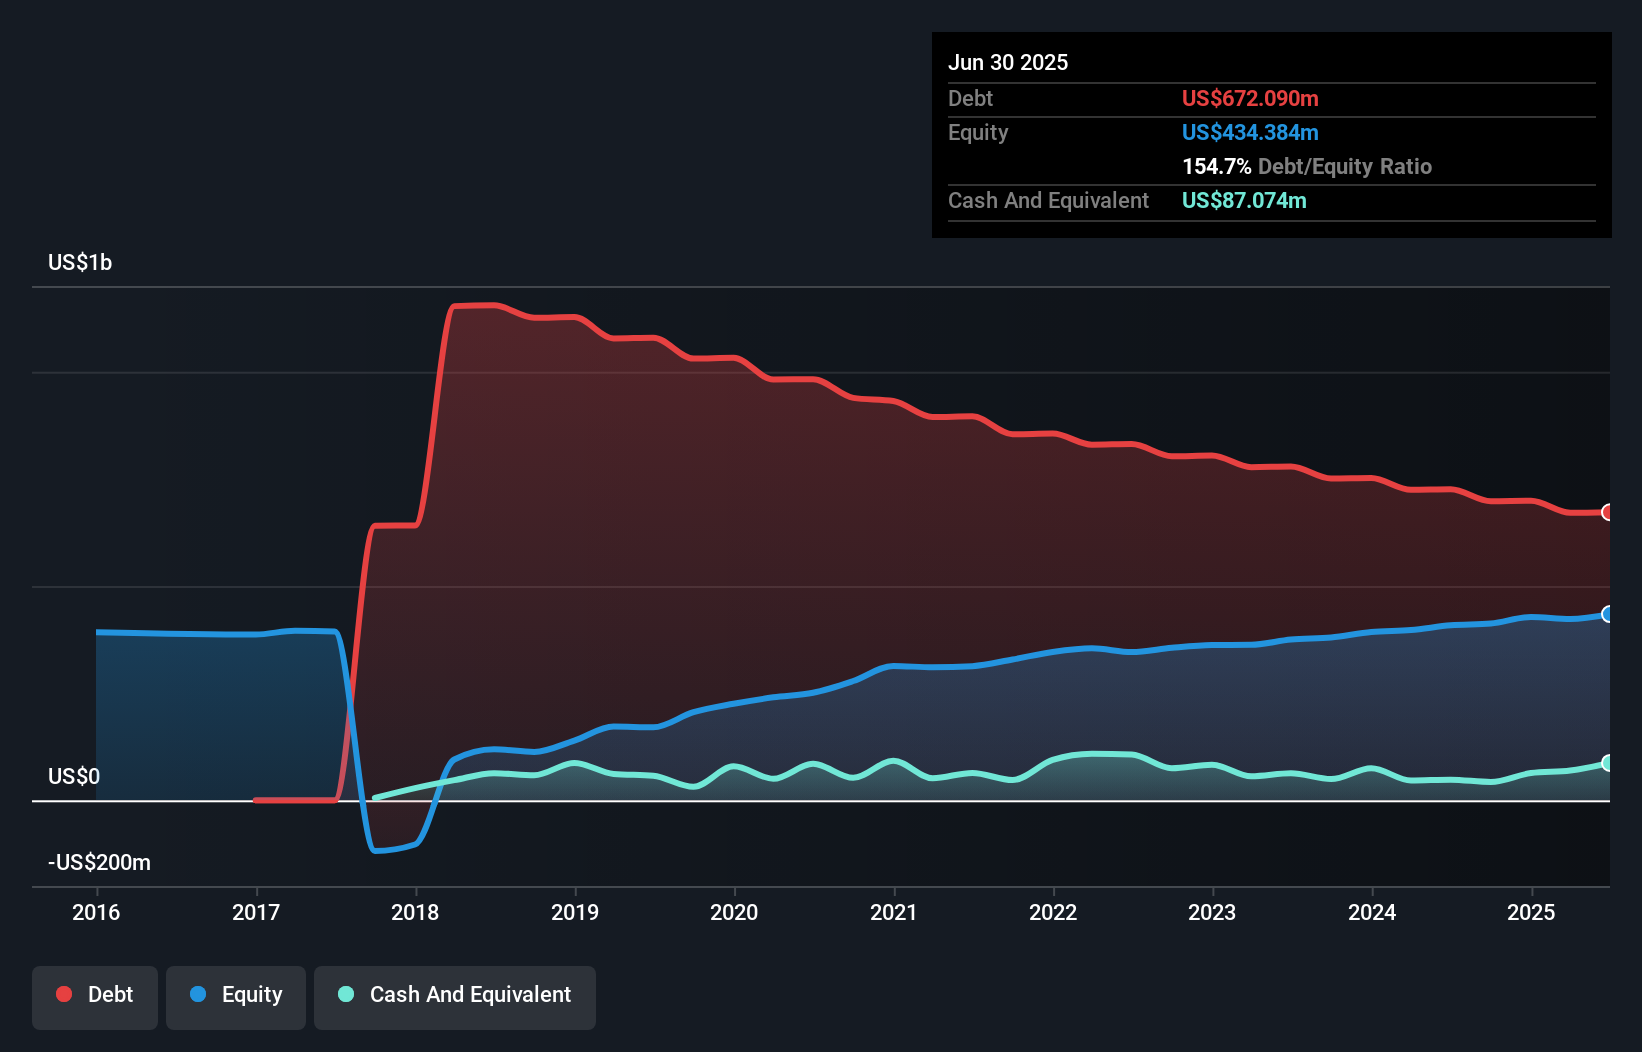Click the 2021 year label on the axis

pos(895,912)
